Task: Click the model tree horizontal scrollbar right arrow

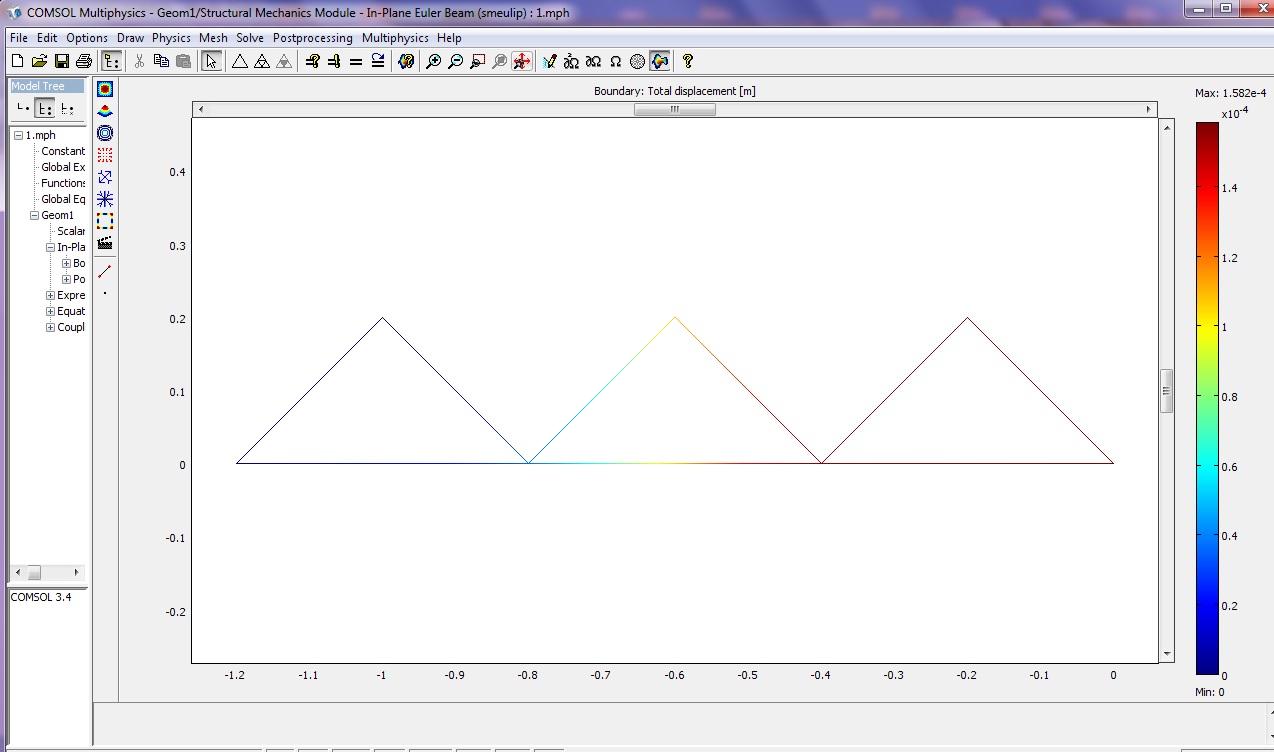Action: [x=76, y=573]
